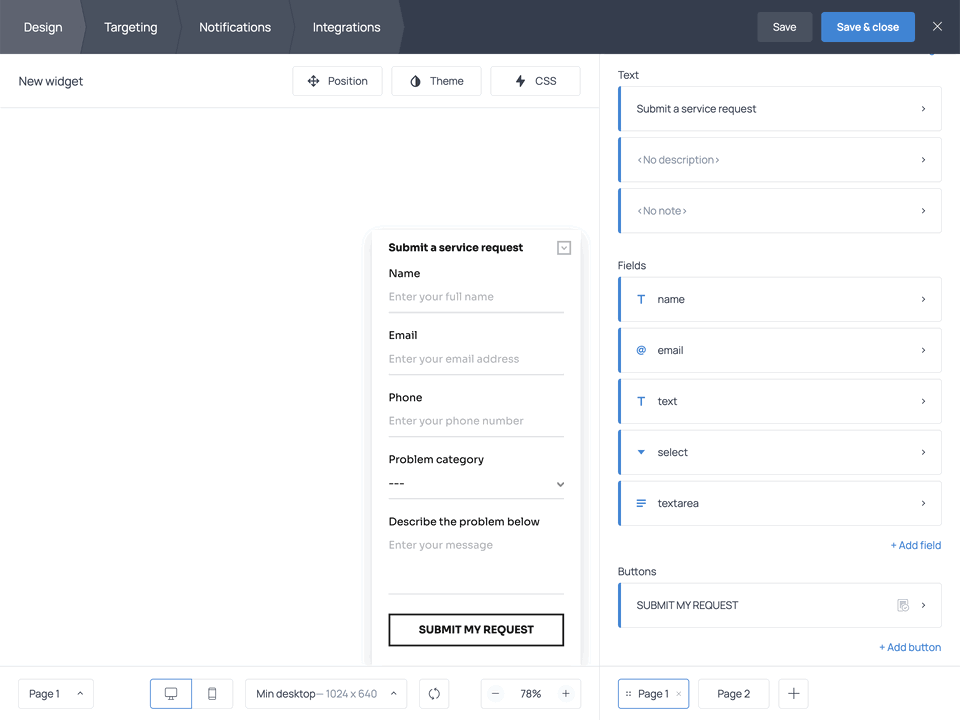The height and width of the screenshot is (720, 960).
Task: Add a new page with the plus button
Action: pyautogui.click(x=793, y=693)
